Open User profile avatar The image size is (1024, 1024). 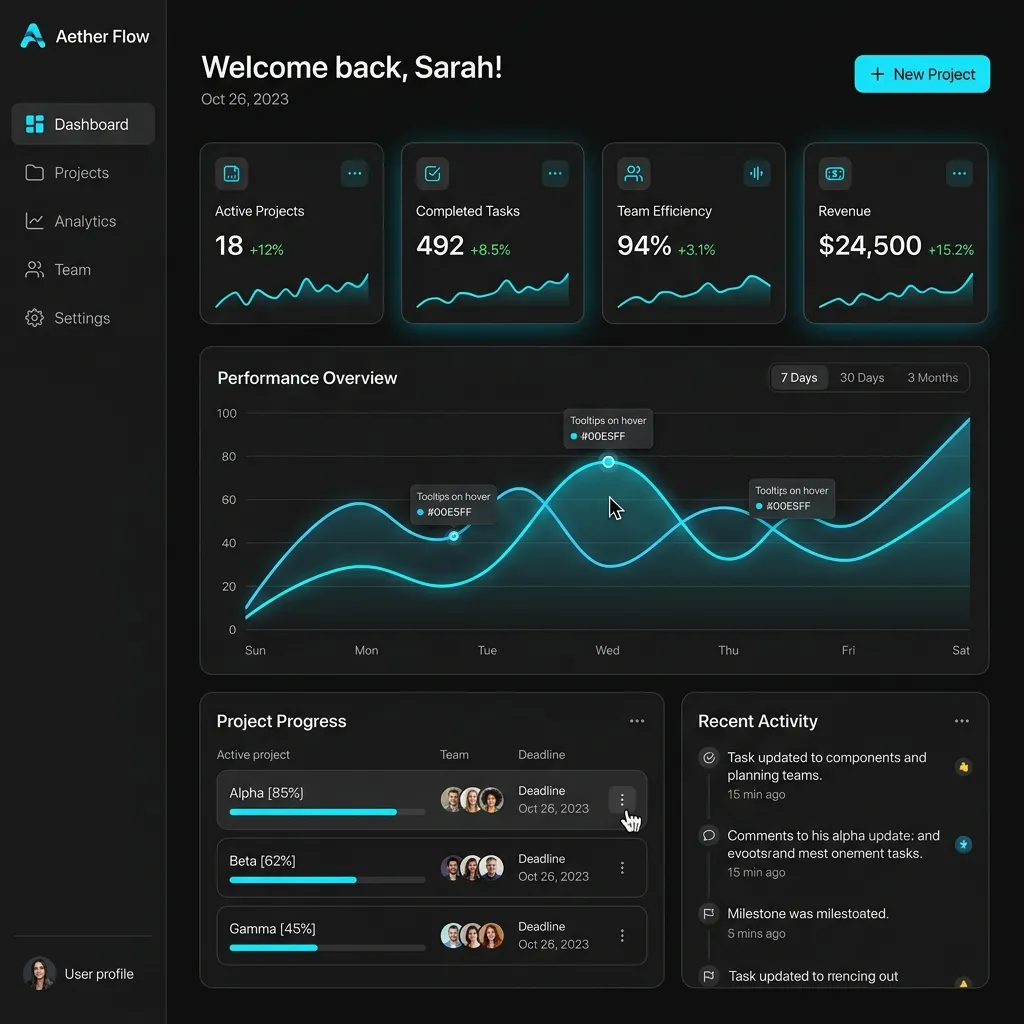39,974
